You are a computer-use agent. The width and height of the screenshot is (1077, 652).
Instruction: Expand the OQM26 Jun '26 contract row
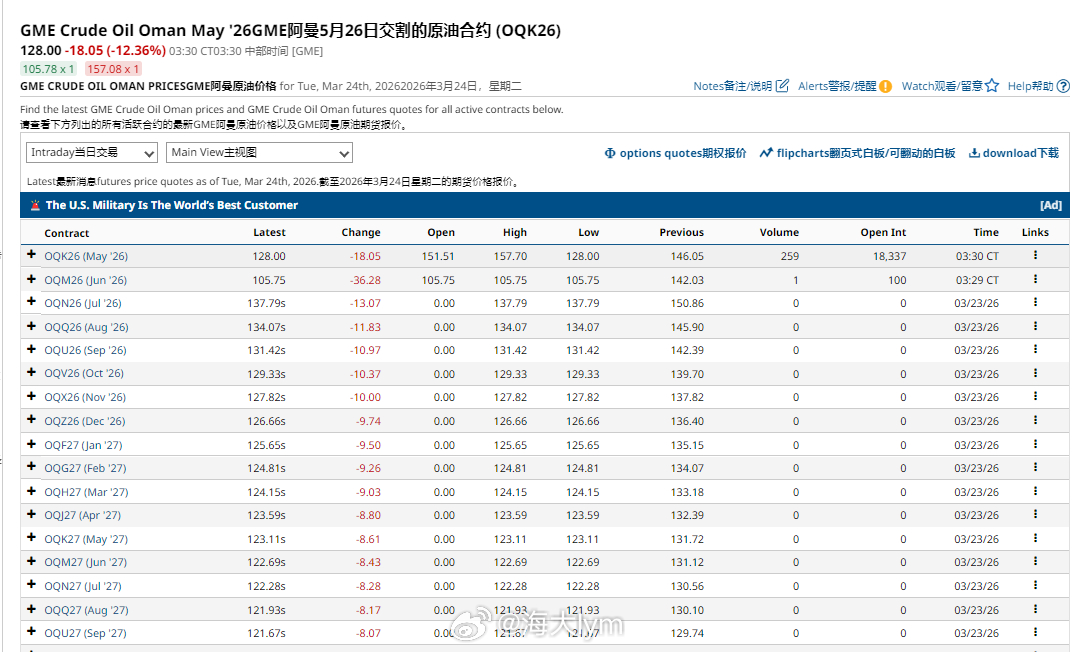30,280
